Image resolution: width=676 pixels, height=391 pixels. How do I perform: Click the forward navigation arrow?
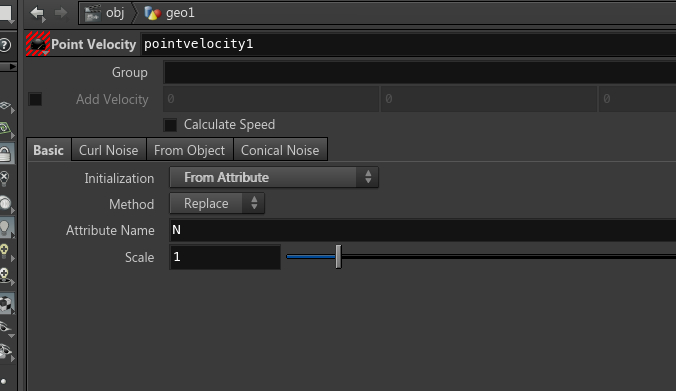pyautogui.click(x=61, y=13)
